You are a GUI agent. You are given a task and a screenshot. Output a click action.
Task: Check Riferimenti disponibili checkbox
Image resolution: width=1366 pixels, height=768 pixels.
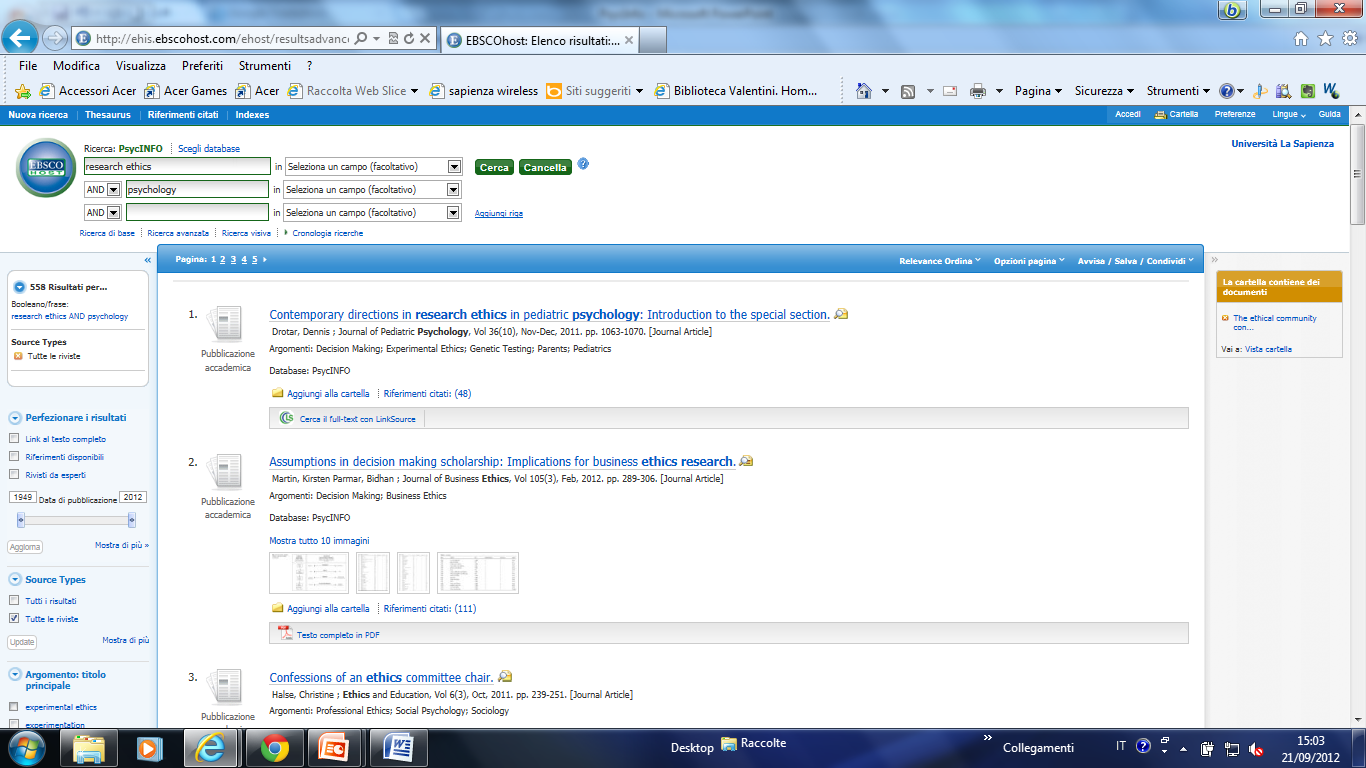[14, 457]
